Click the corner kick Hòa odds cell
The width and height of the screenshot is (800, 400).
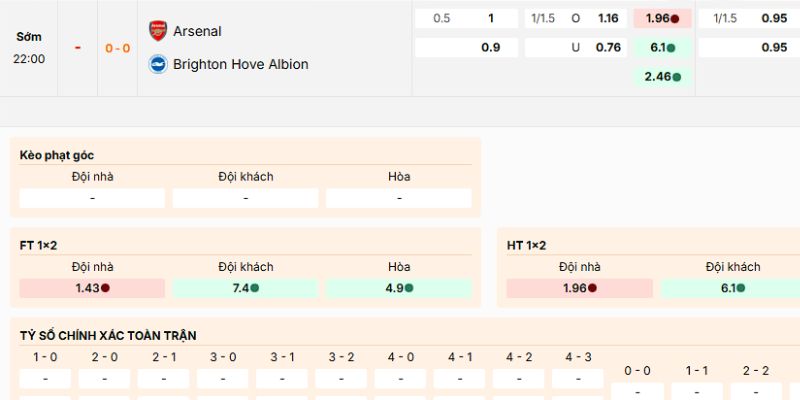399,198
